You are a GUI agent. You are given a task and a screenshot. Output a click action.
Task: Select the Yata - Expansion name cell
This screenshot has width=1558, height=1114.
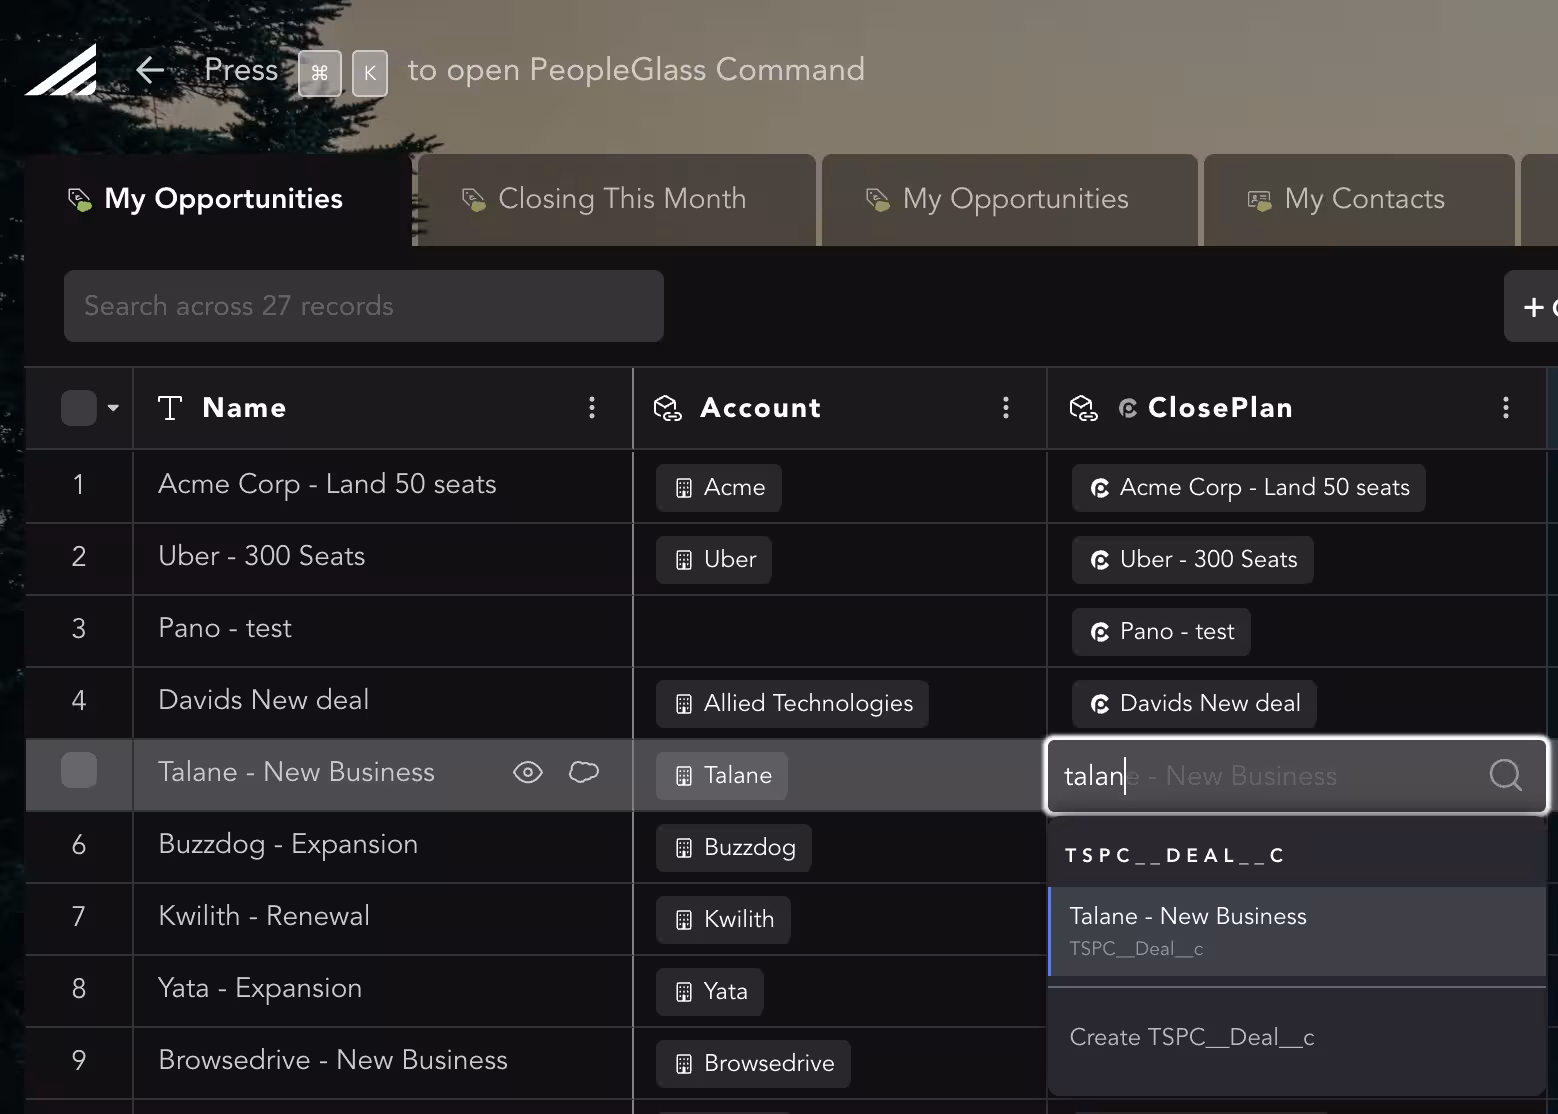pos(383,990)
